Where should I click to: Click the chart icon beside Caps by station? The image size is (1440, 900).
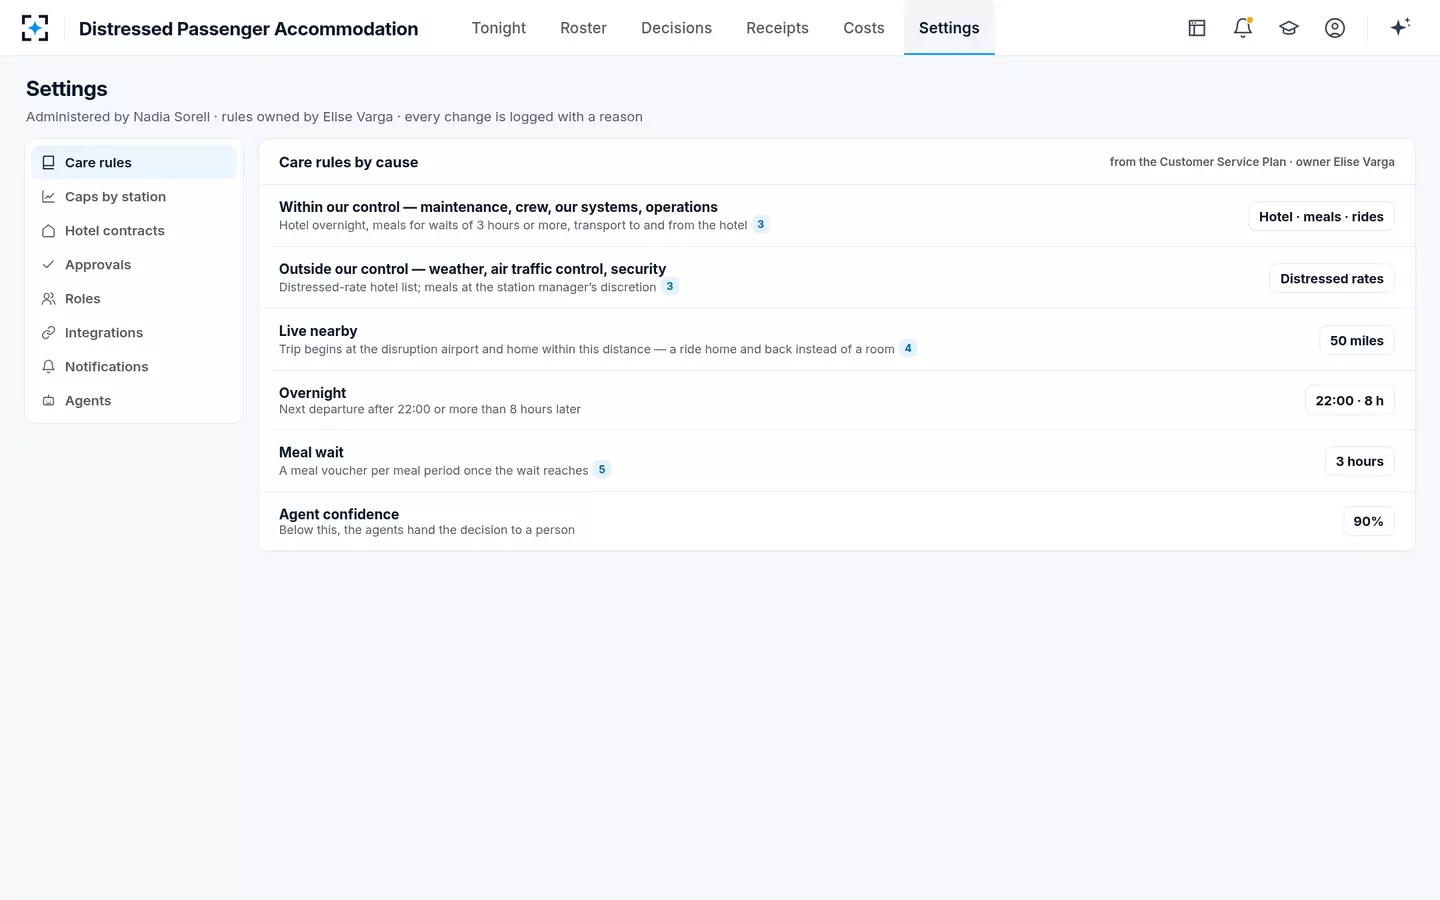pyautogui.click(x=48, y=197)
